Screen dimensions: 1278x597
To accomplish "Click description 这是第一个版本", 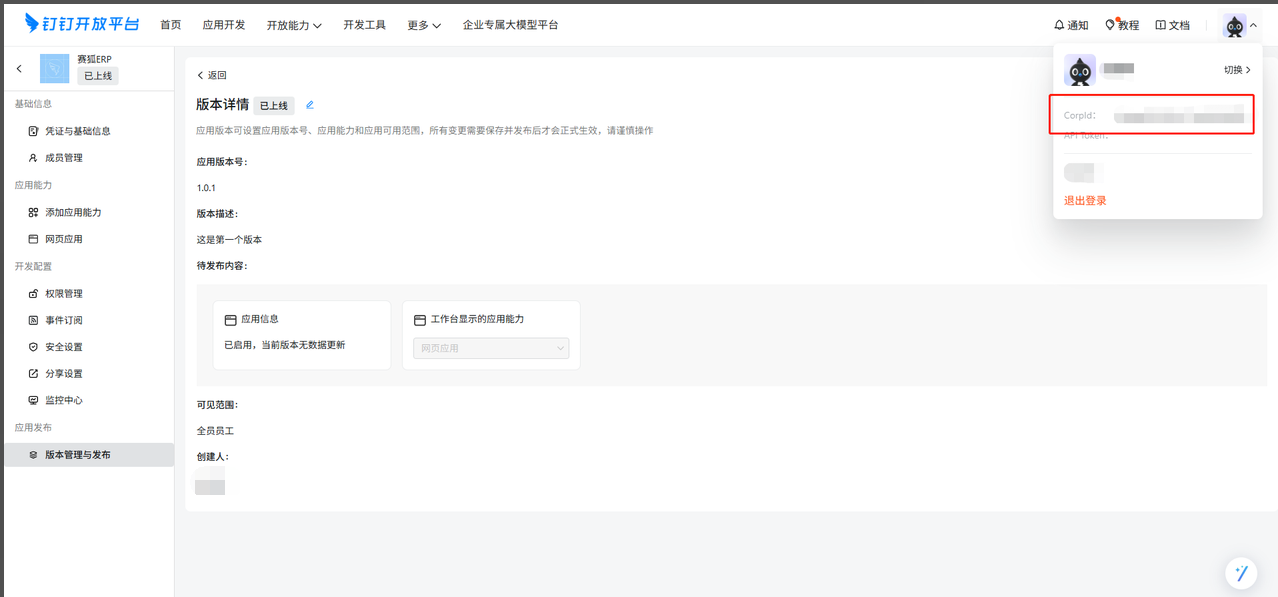I will pos(229,240).
